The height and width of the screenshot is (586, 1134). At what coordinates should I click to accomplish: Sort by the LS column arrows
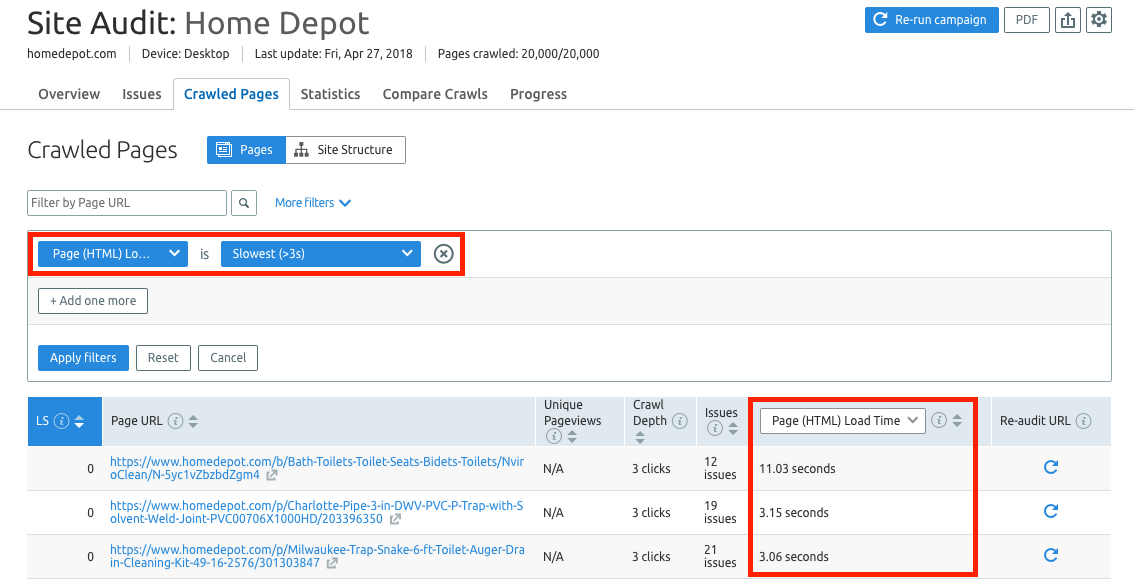pos(80,421)
